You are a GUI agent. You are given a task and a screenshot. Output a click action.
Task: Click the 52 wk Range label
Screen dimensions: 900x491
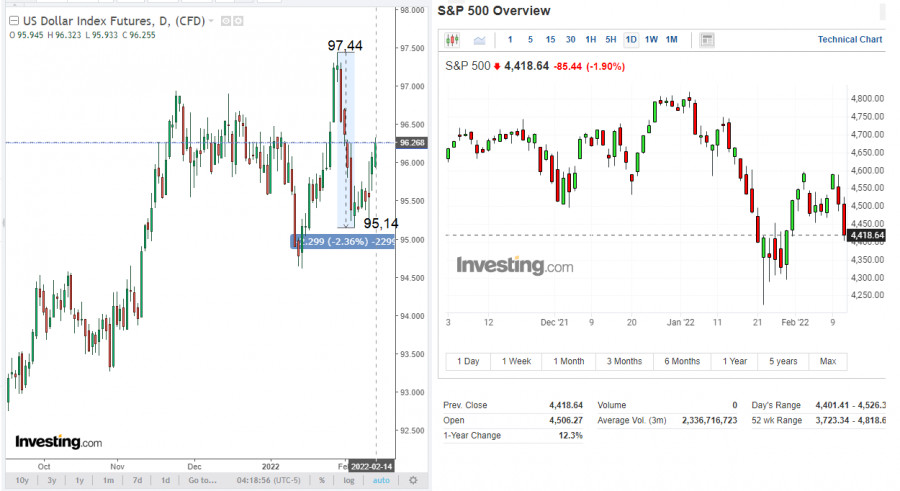[777, 420]
